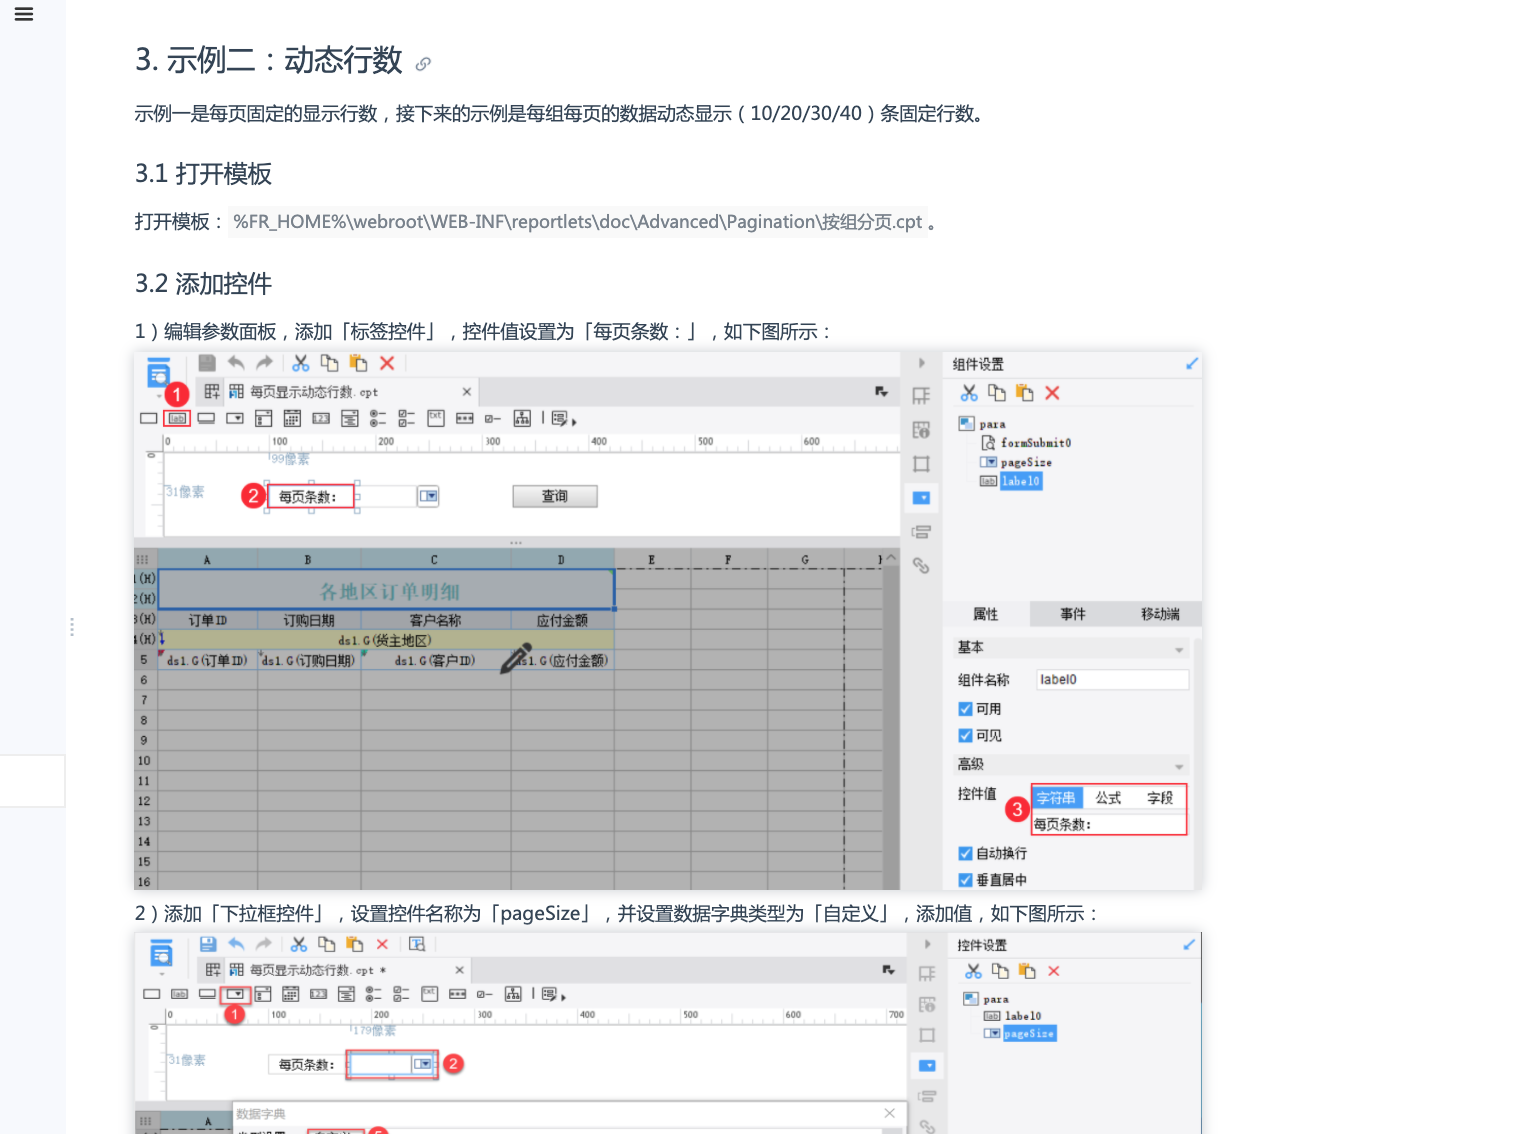Collapse the 高级 section arrow
Screen dimensions: 1526x1134
1179,767
